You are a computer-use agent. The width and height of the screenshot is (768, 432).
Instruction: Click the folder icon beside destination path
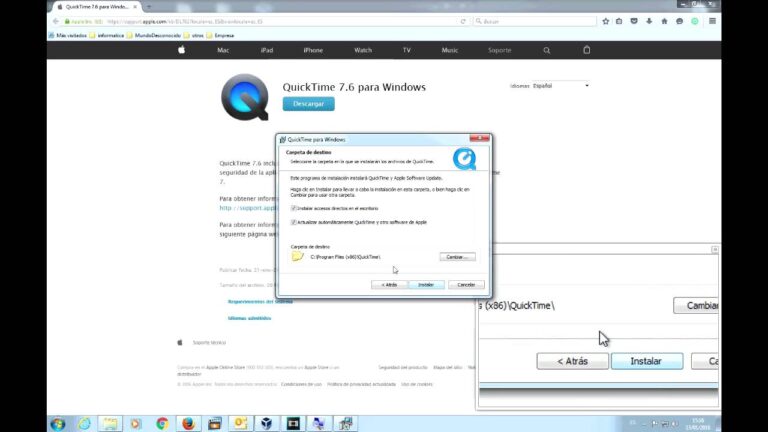297,256
